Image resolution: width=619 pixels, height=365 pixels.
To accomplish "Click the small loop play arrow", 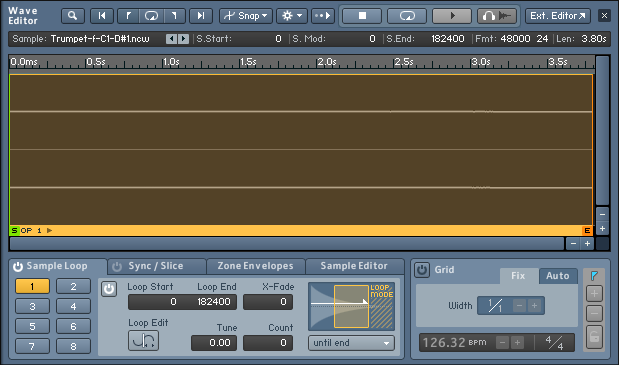I will [x=49, y=230].
